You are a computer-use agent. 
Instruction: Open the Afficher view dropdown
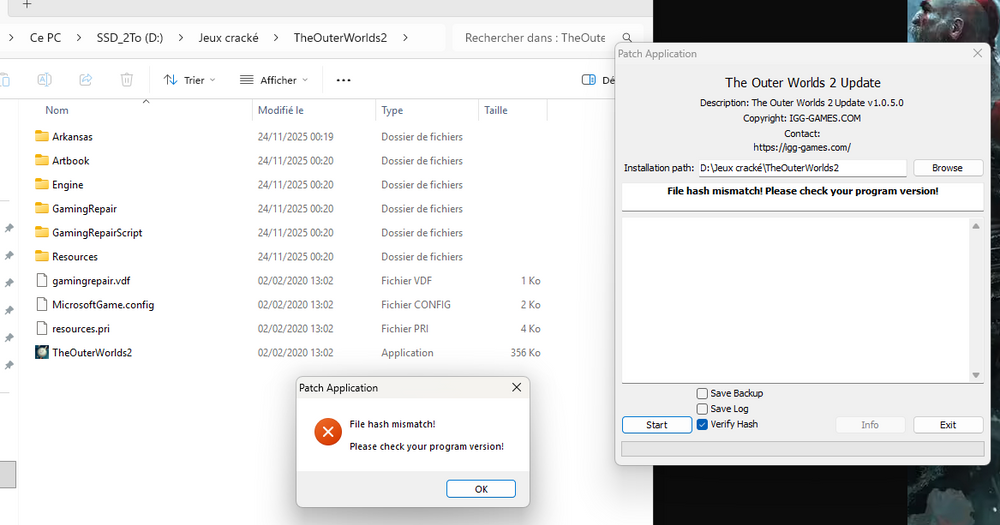(x=274, y=80)
